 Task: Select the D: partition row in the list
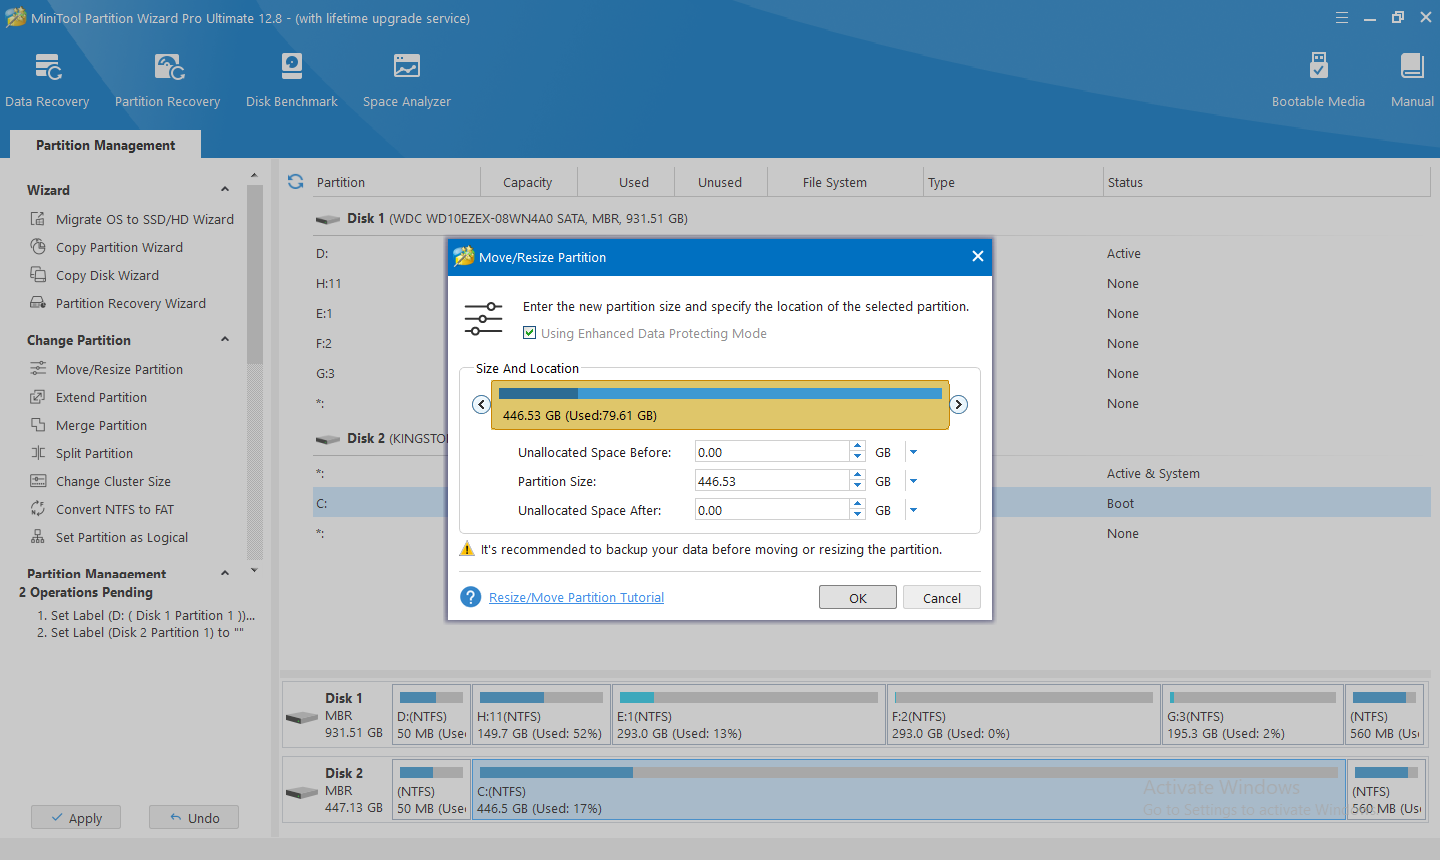click(872, 253)
